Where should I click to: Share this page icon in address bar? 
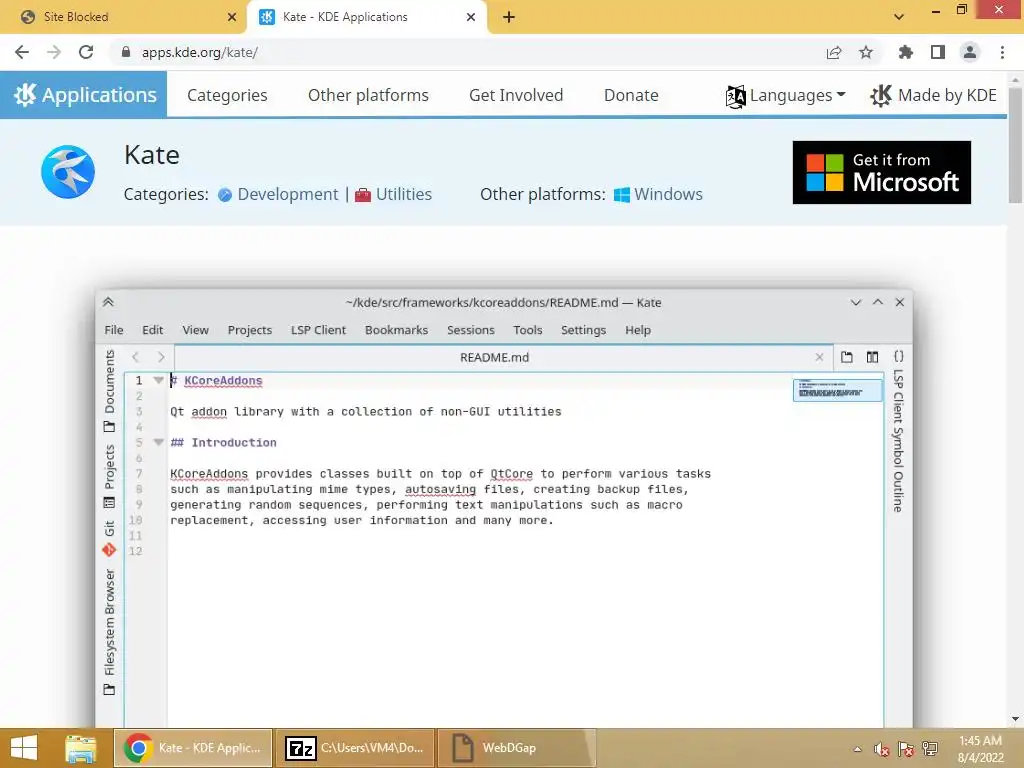click(x=834, y=52)
